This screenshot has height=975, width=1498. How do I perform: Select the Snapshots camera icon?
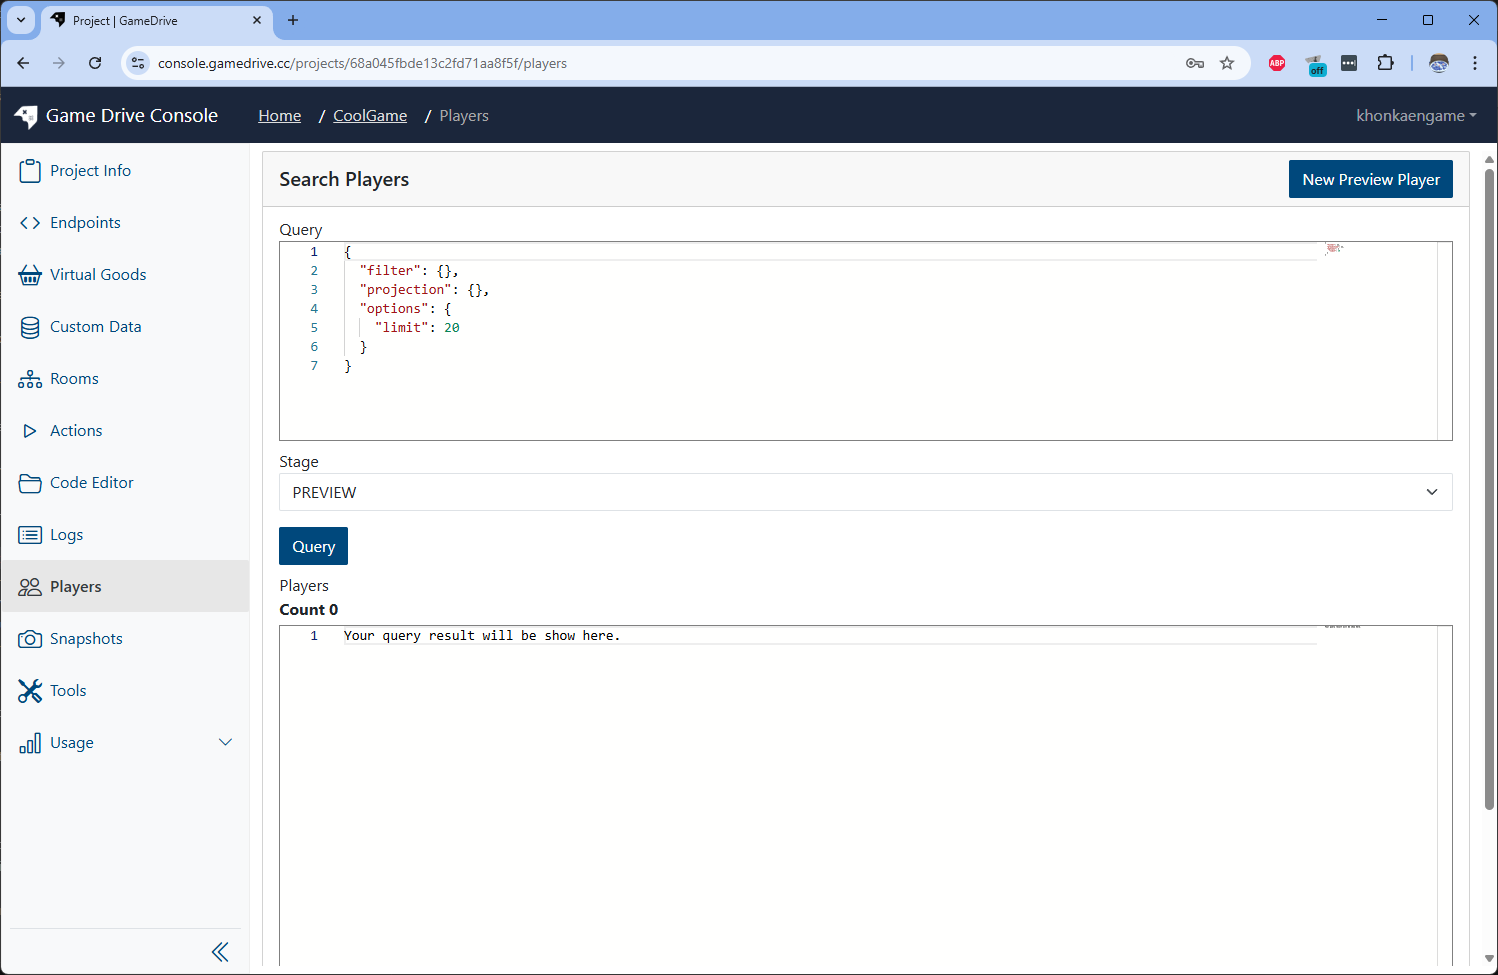pyautogui.click(x=30, y=639)
